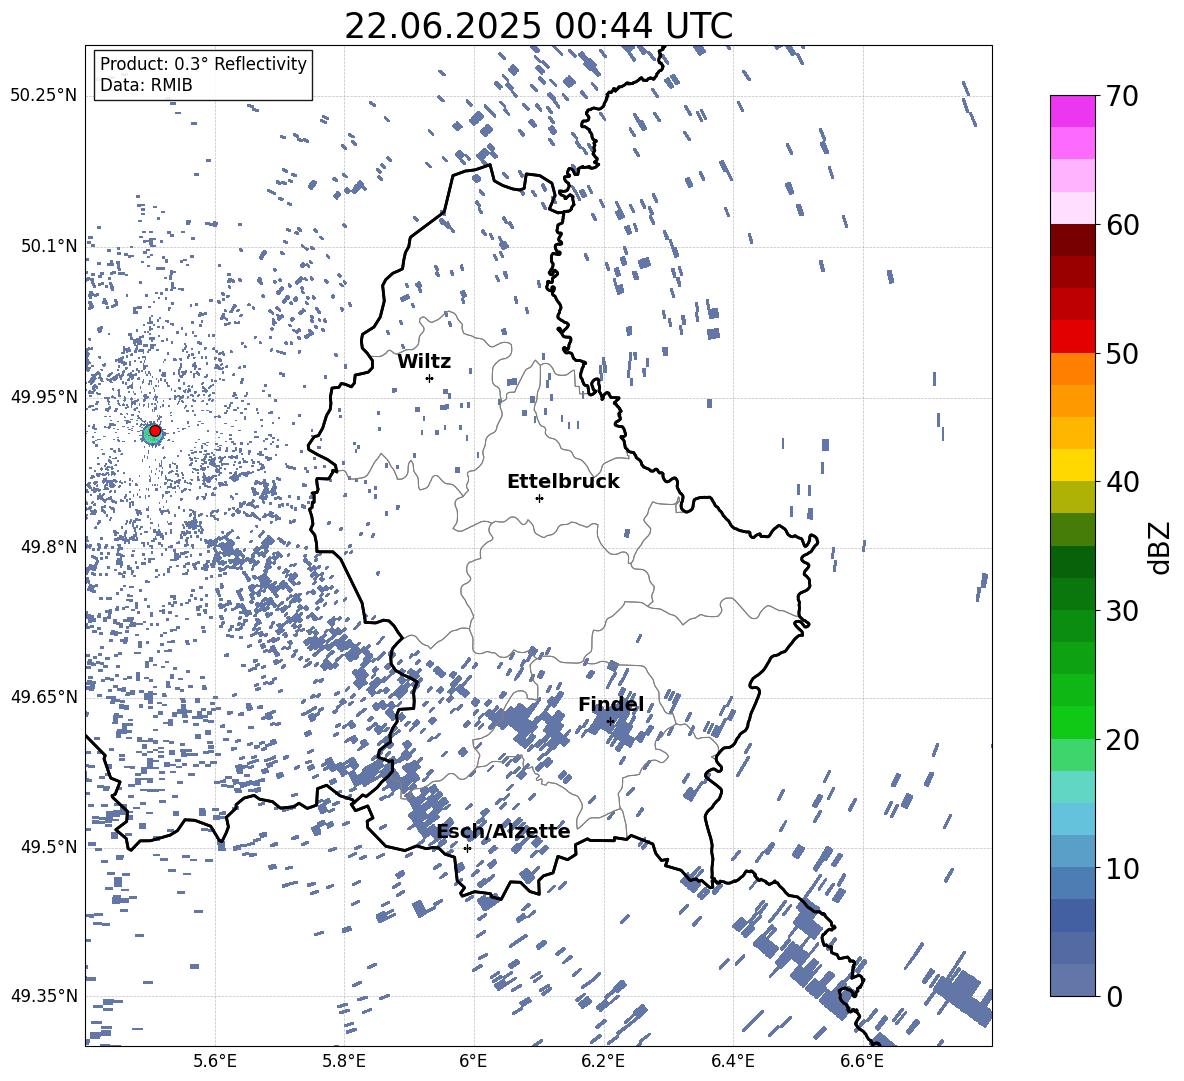The image size is (1184, 1081).
Task: Click the dBZ colorbar axis label
Action: coord(1159,547)
